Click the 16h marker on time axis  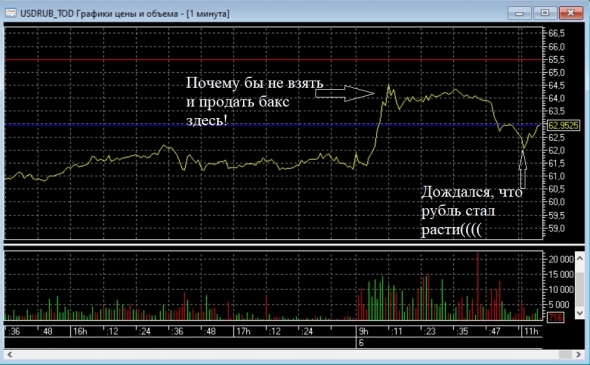pos(80,332)
